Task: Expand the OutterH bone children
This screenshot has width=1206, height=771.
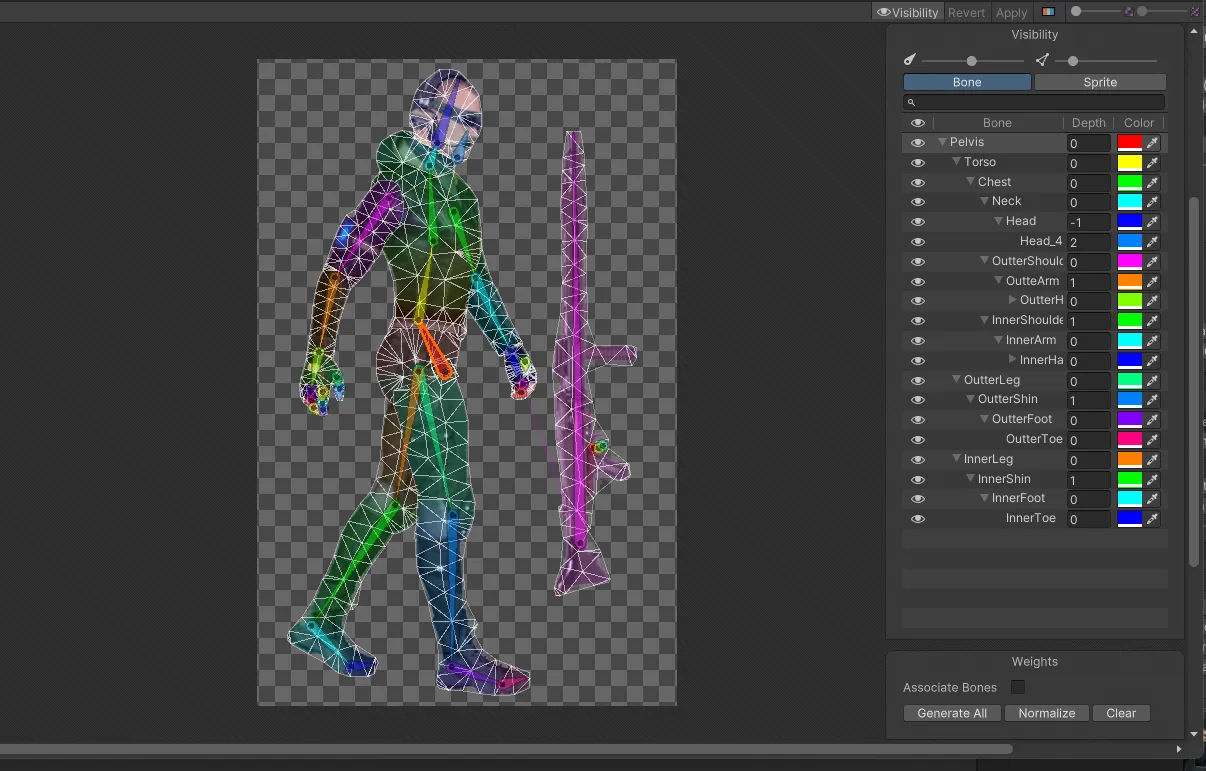Action: (1013, 301)
